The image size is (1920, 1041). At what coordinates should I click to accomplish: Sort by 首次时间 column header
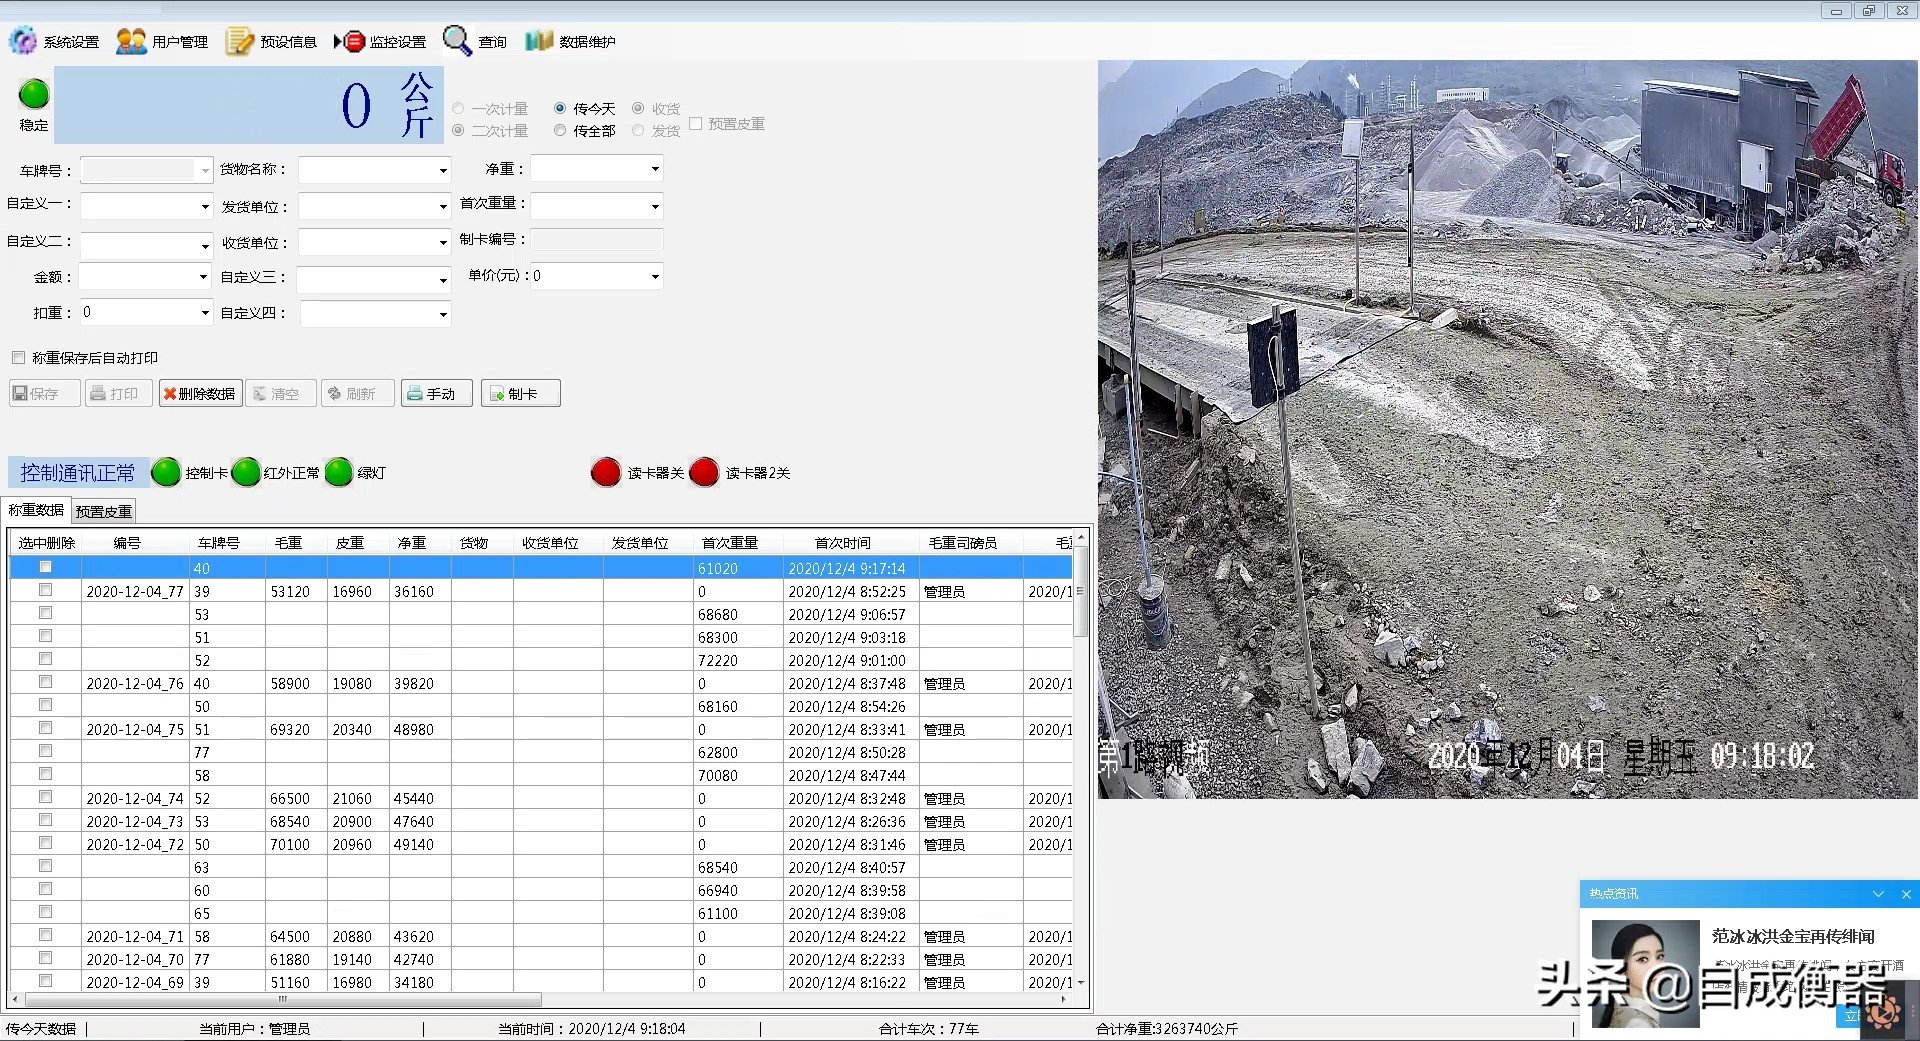point(842,542)
